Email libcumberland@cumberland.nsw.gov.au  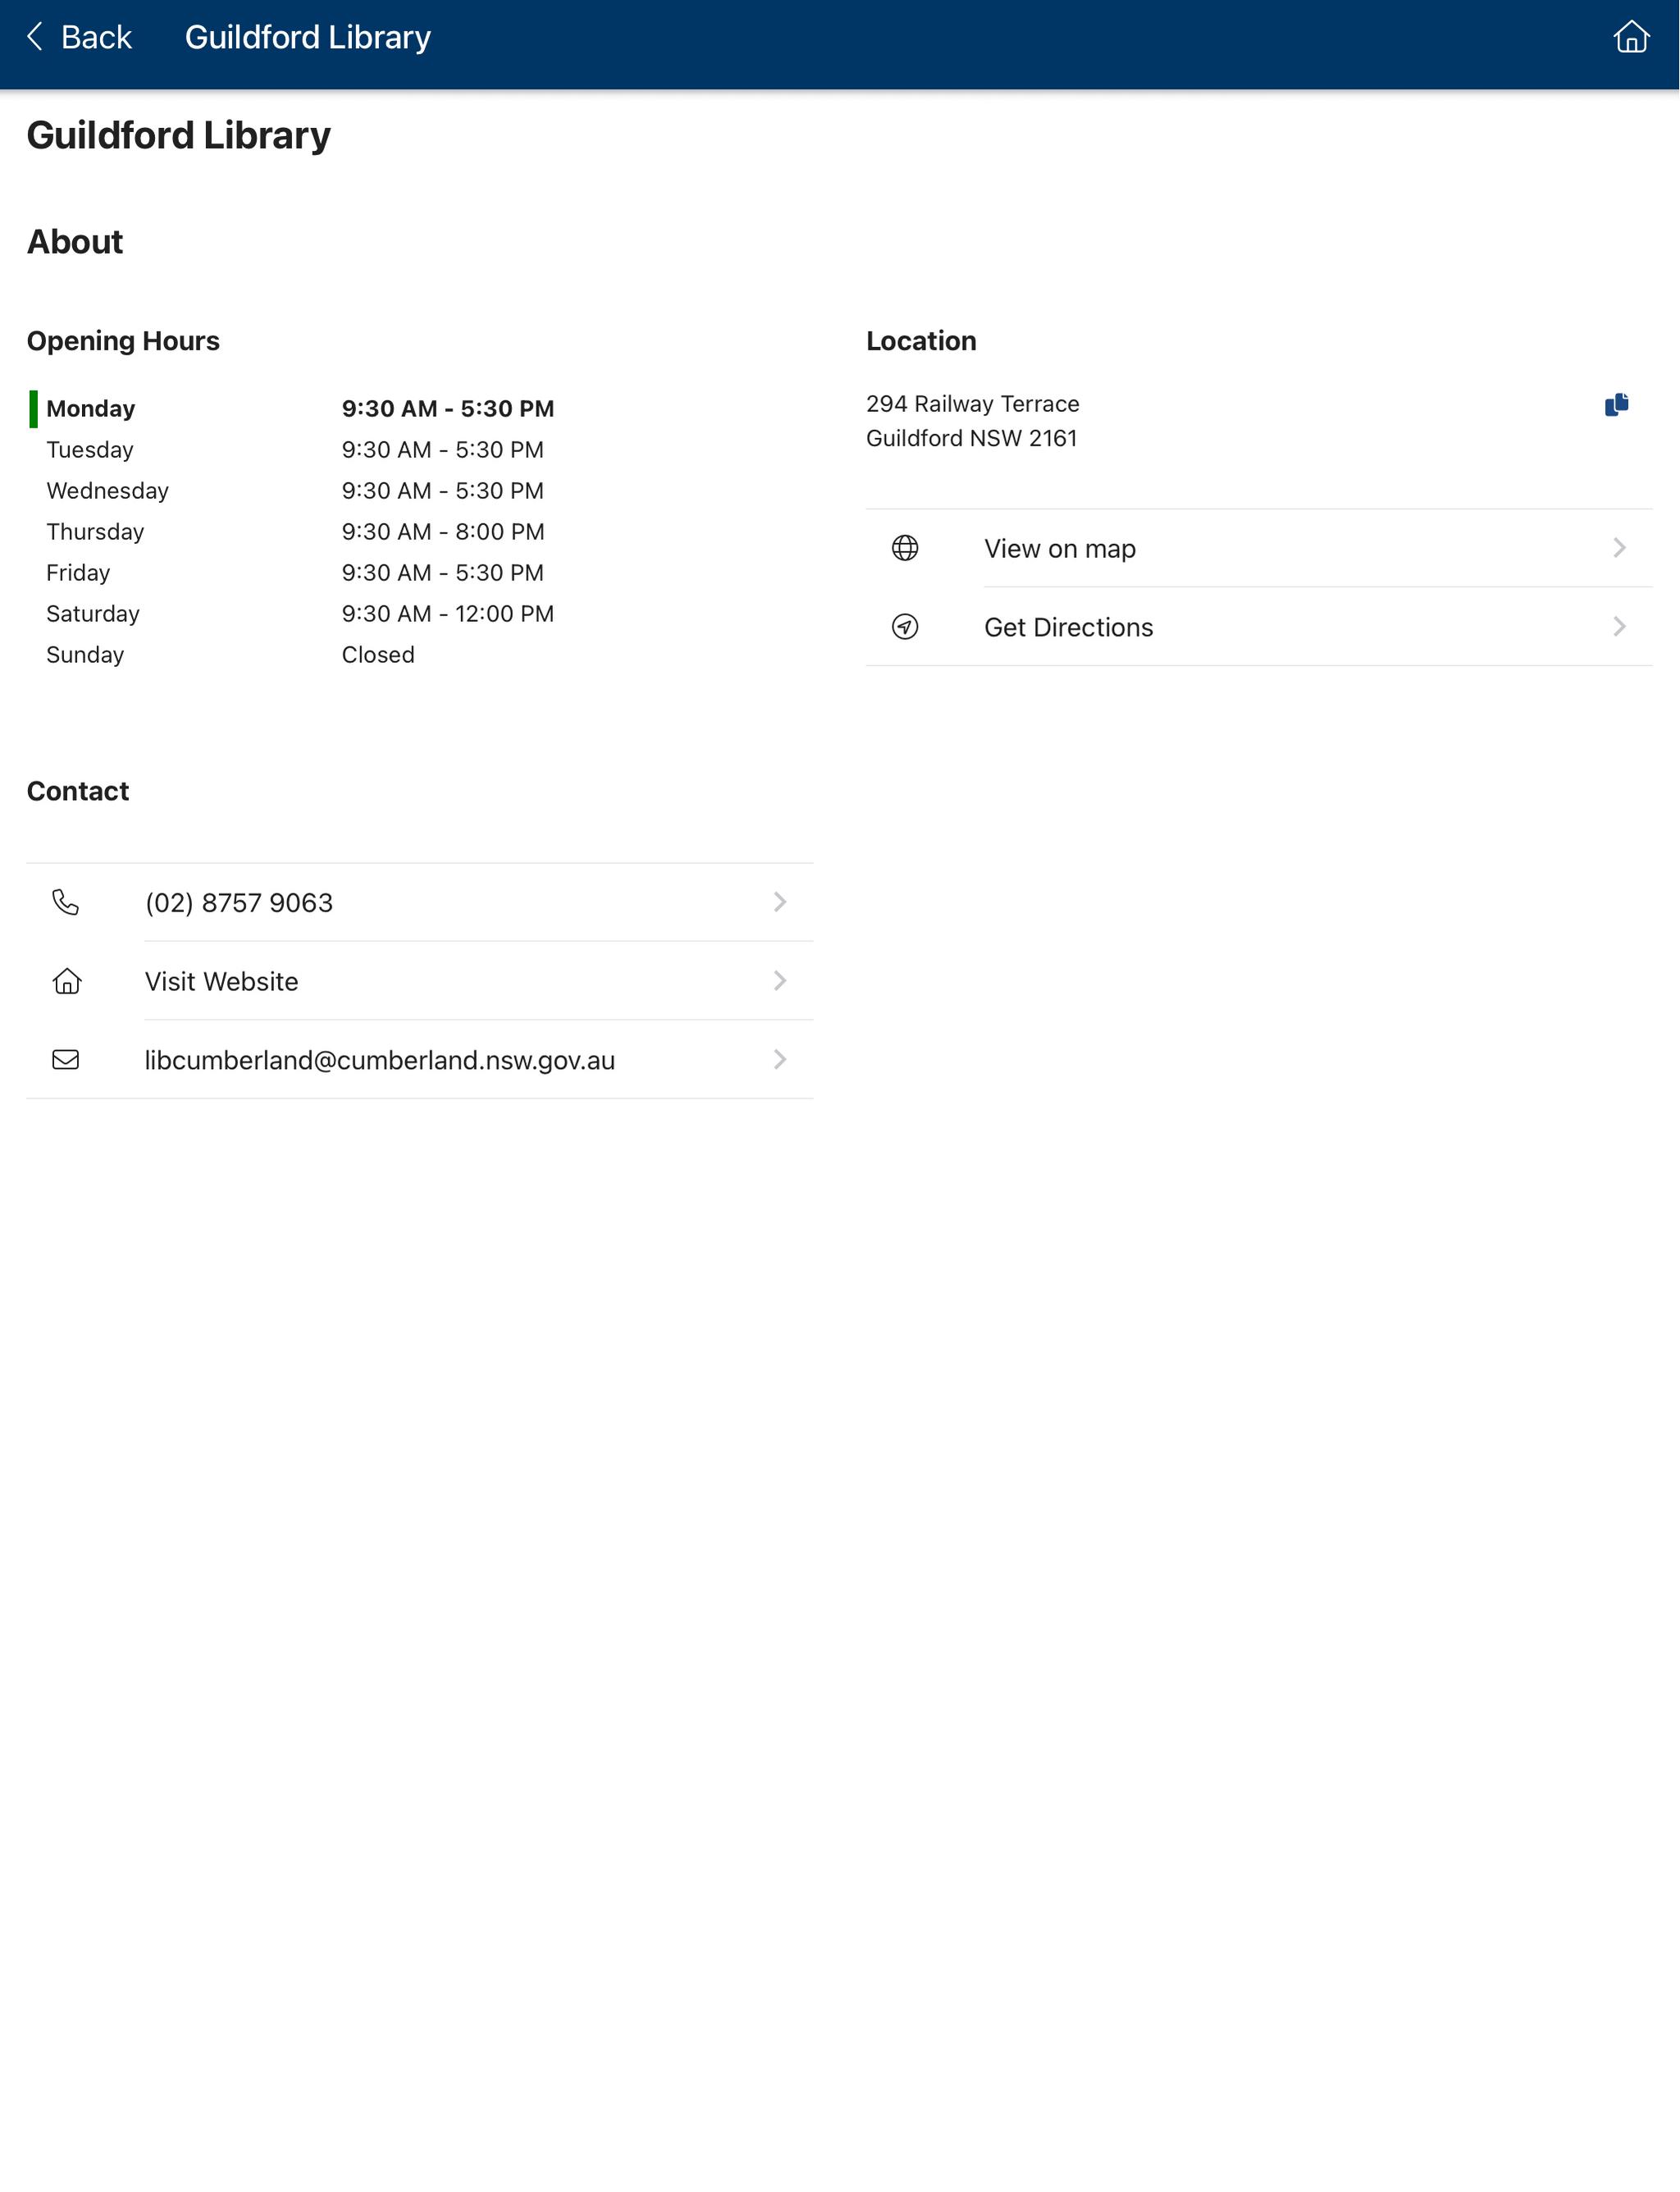pos(420,1060)
